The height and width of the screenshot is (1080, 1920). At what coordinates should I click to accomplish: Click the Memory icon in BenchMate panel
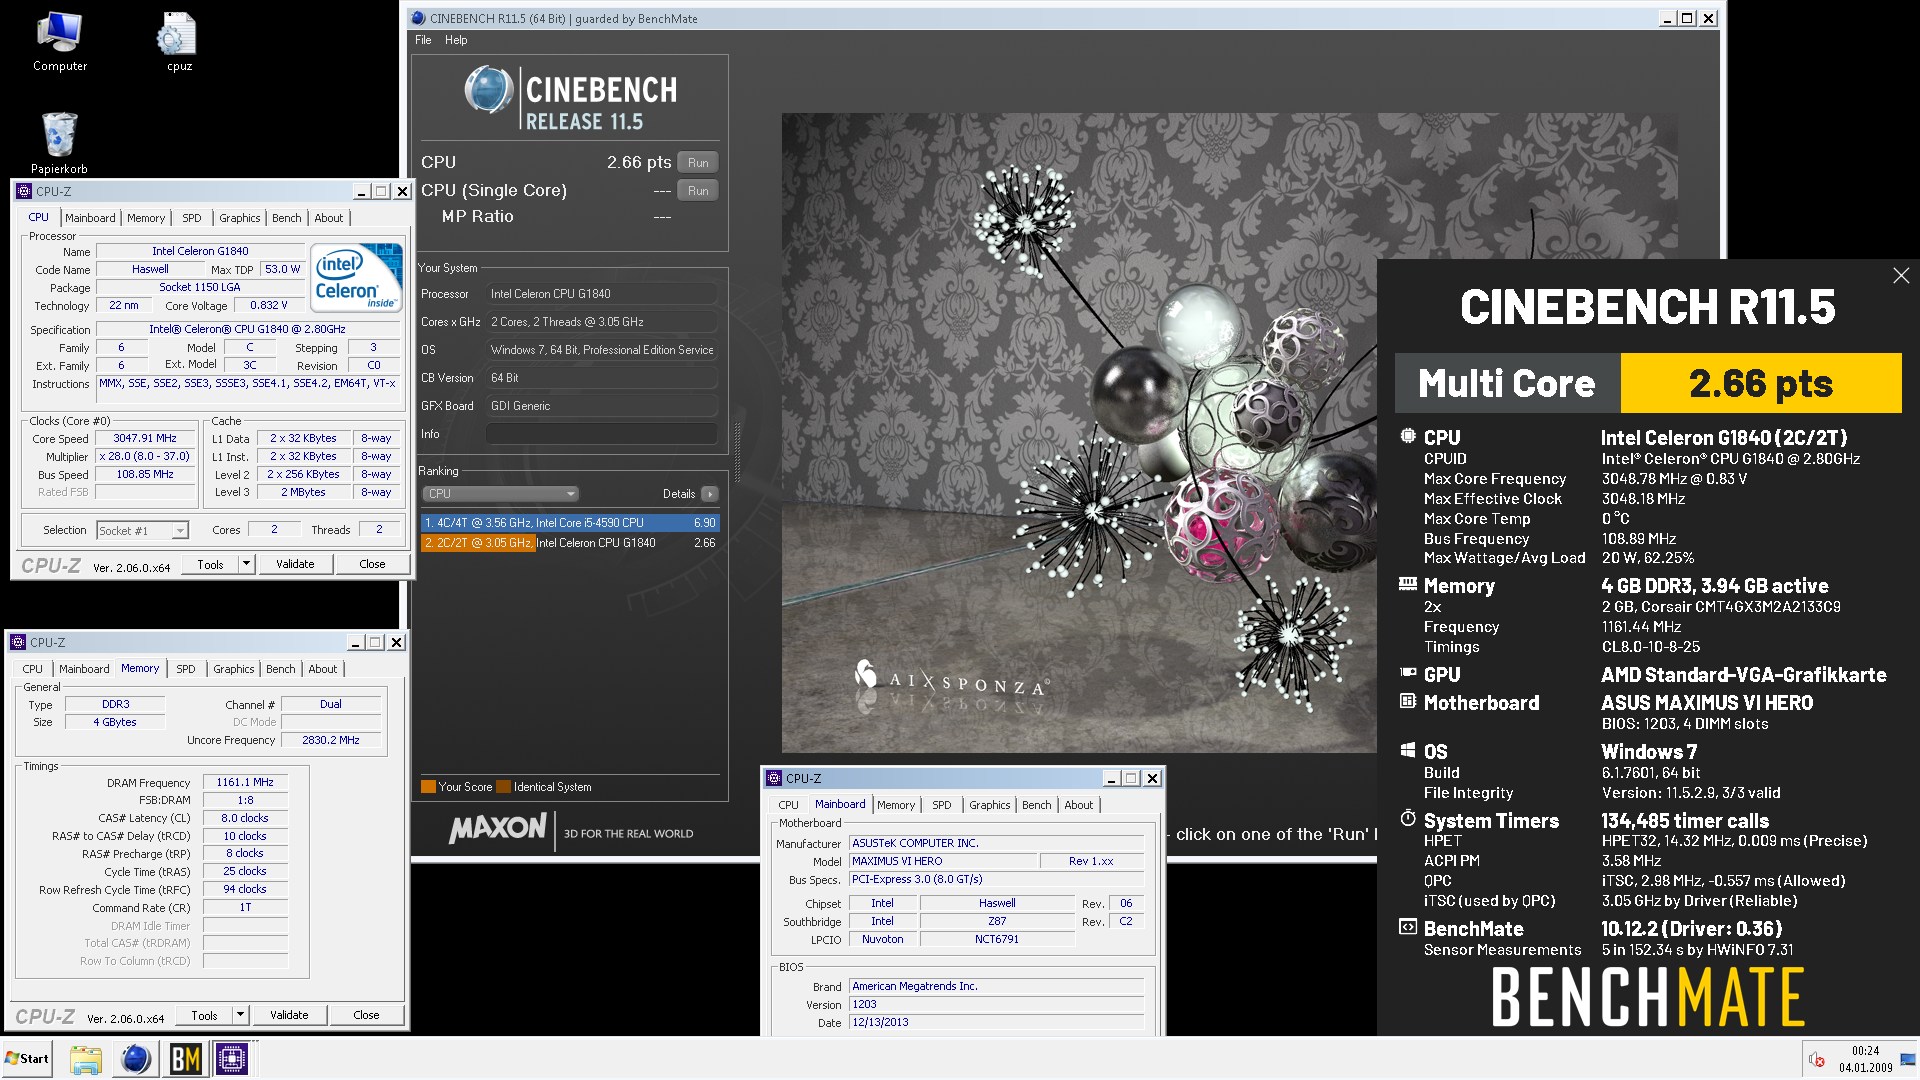(x=1408, y=584)
